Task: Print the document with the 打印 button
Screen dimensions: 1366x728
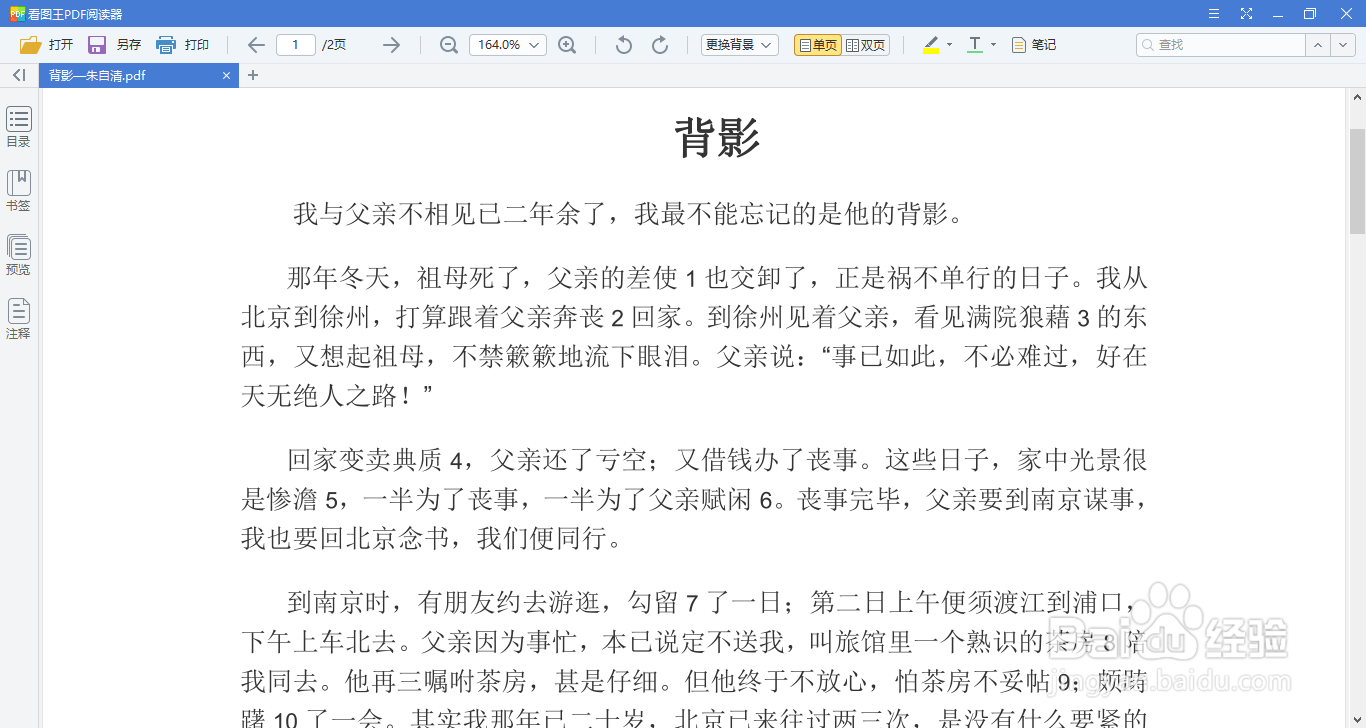Action: 182,45
